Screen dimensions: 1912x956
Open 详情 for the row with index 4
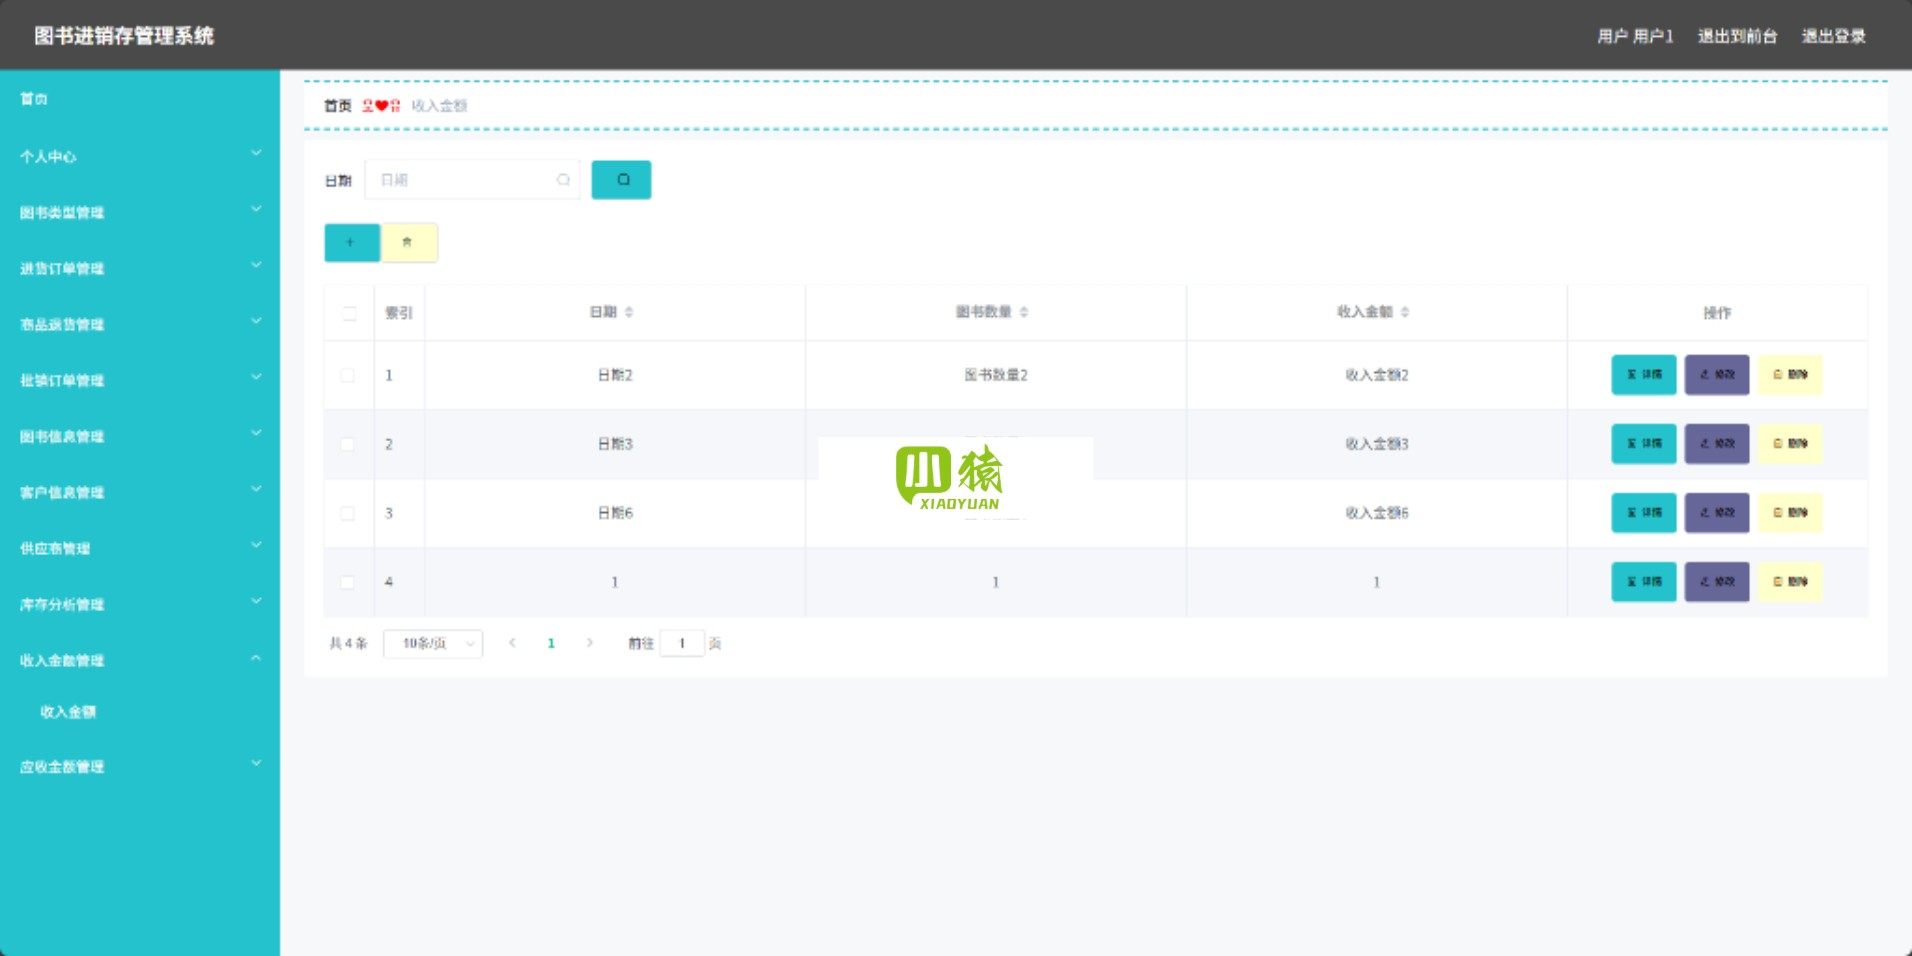coord(1644,582)
